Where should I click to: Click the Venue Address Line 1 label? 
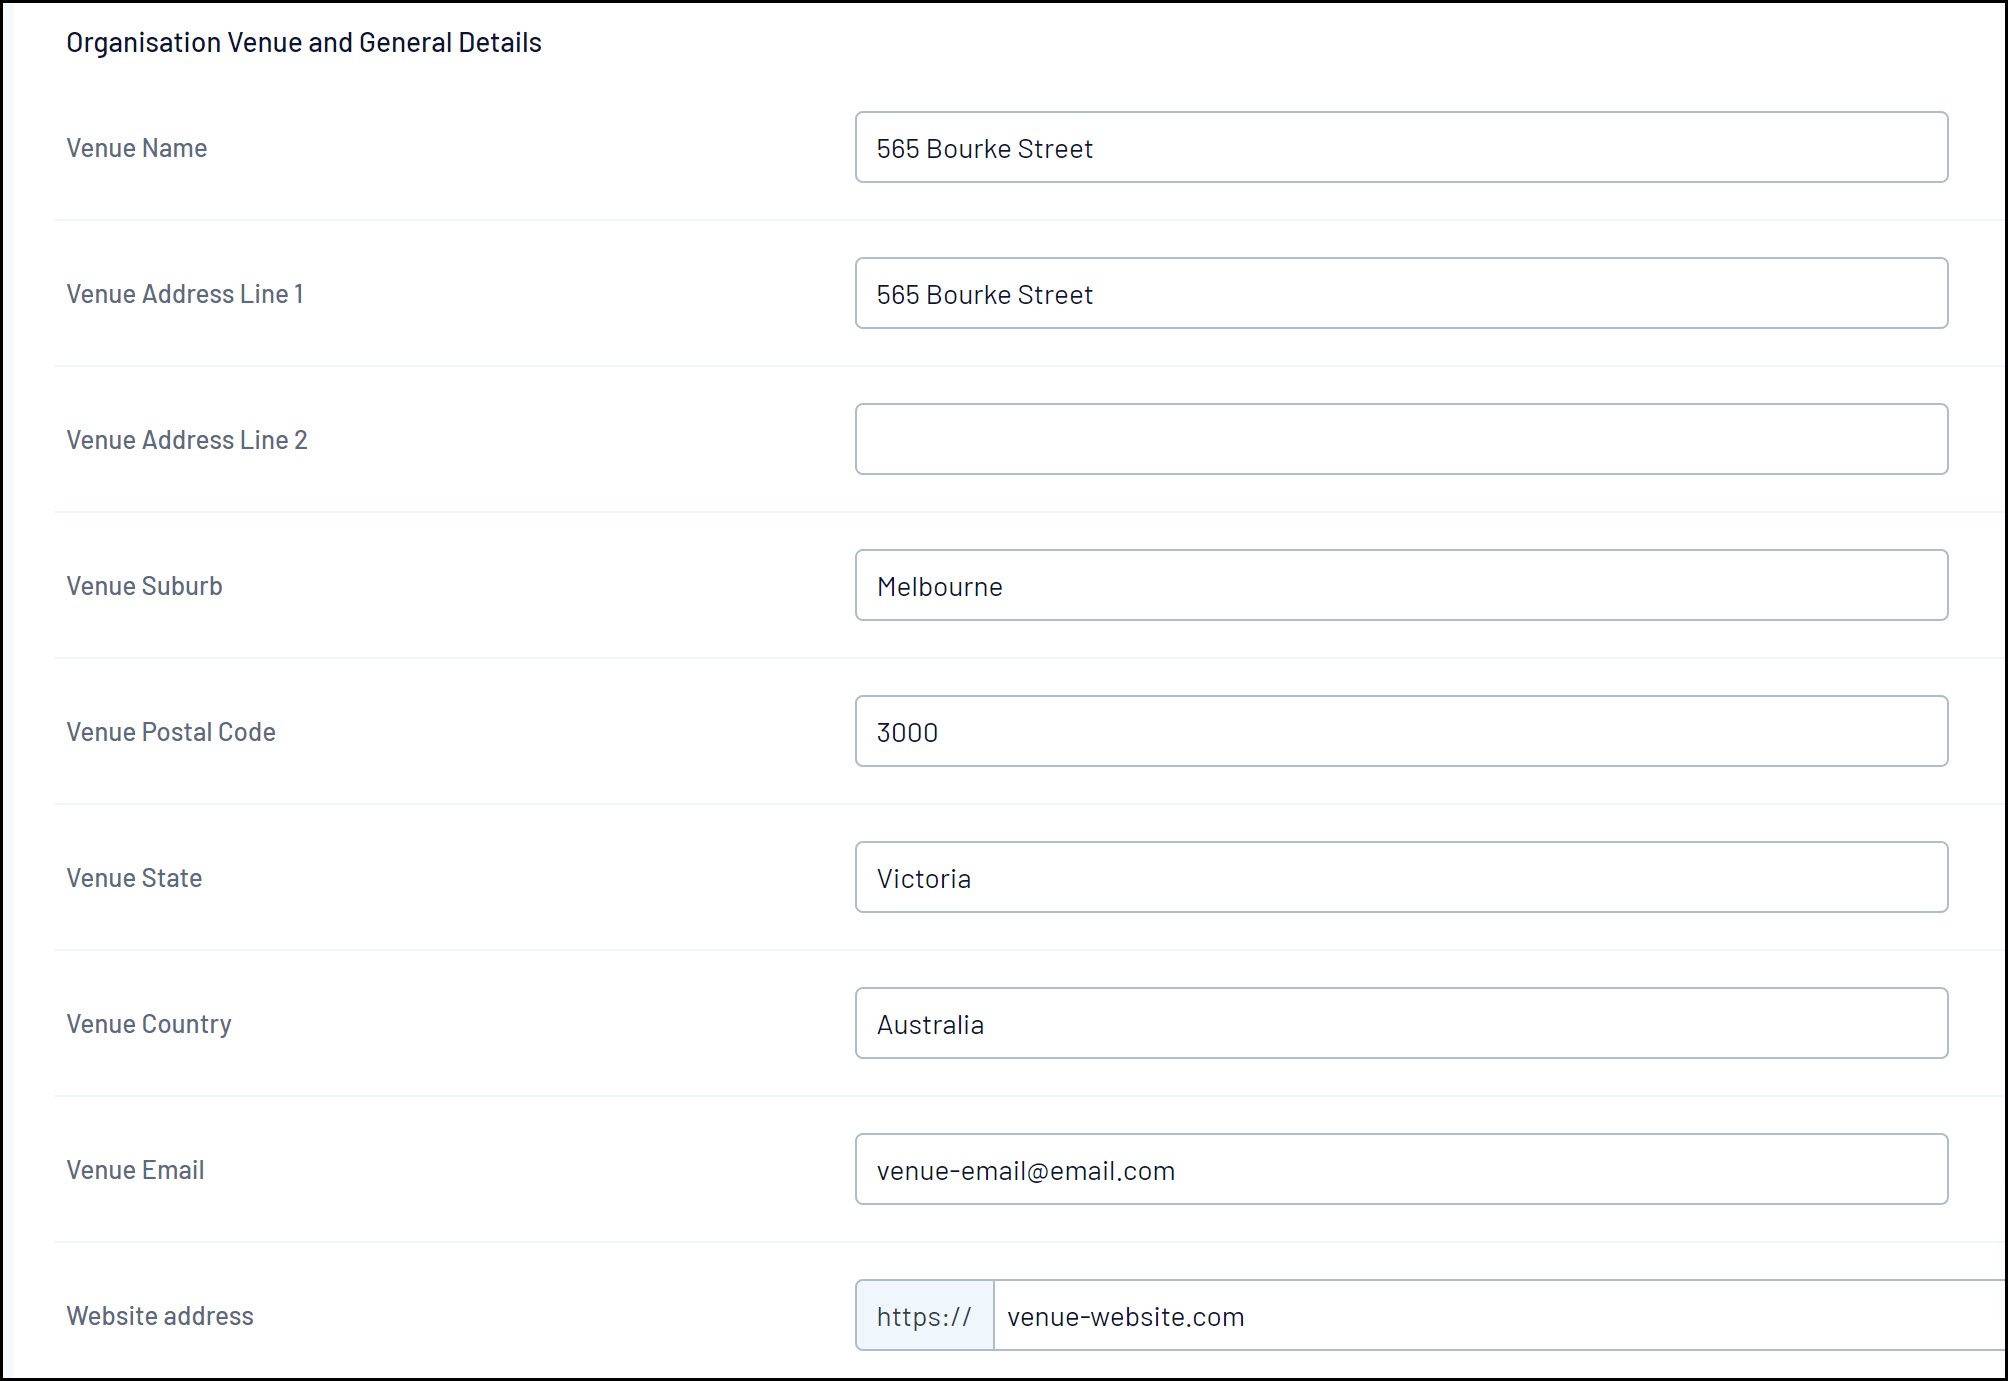pos(185,294)
